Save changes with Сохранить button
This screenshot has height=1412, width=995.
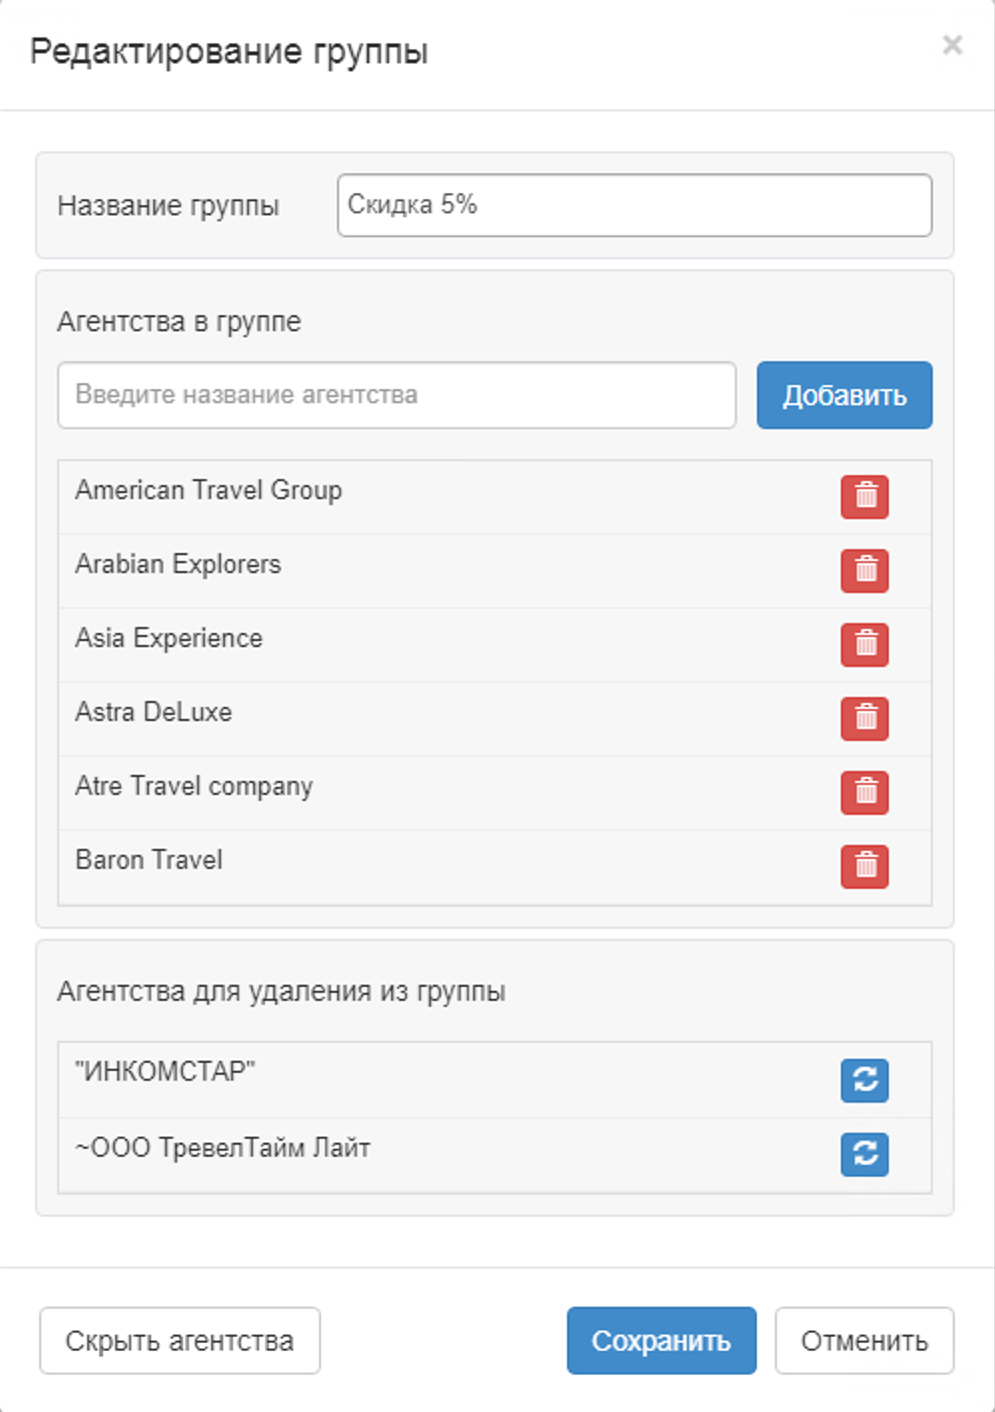tap(661, 1341)
